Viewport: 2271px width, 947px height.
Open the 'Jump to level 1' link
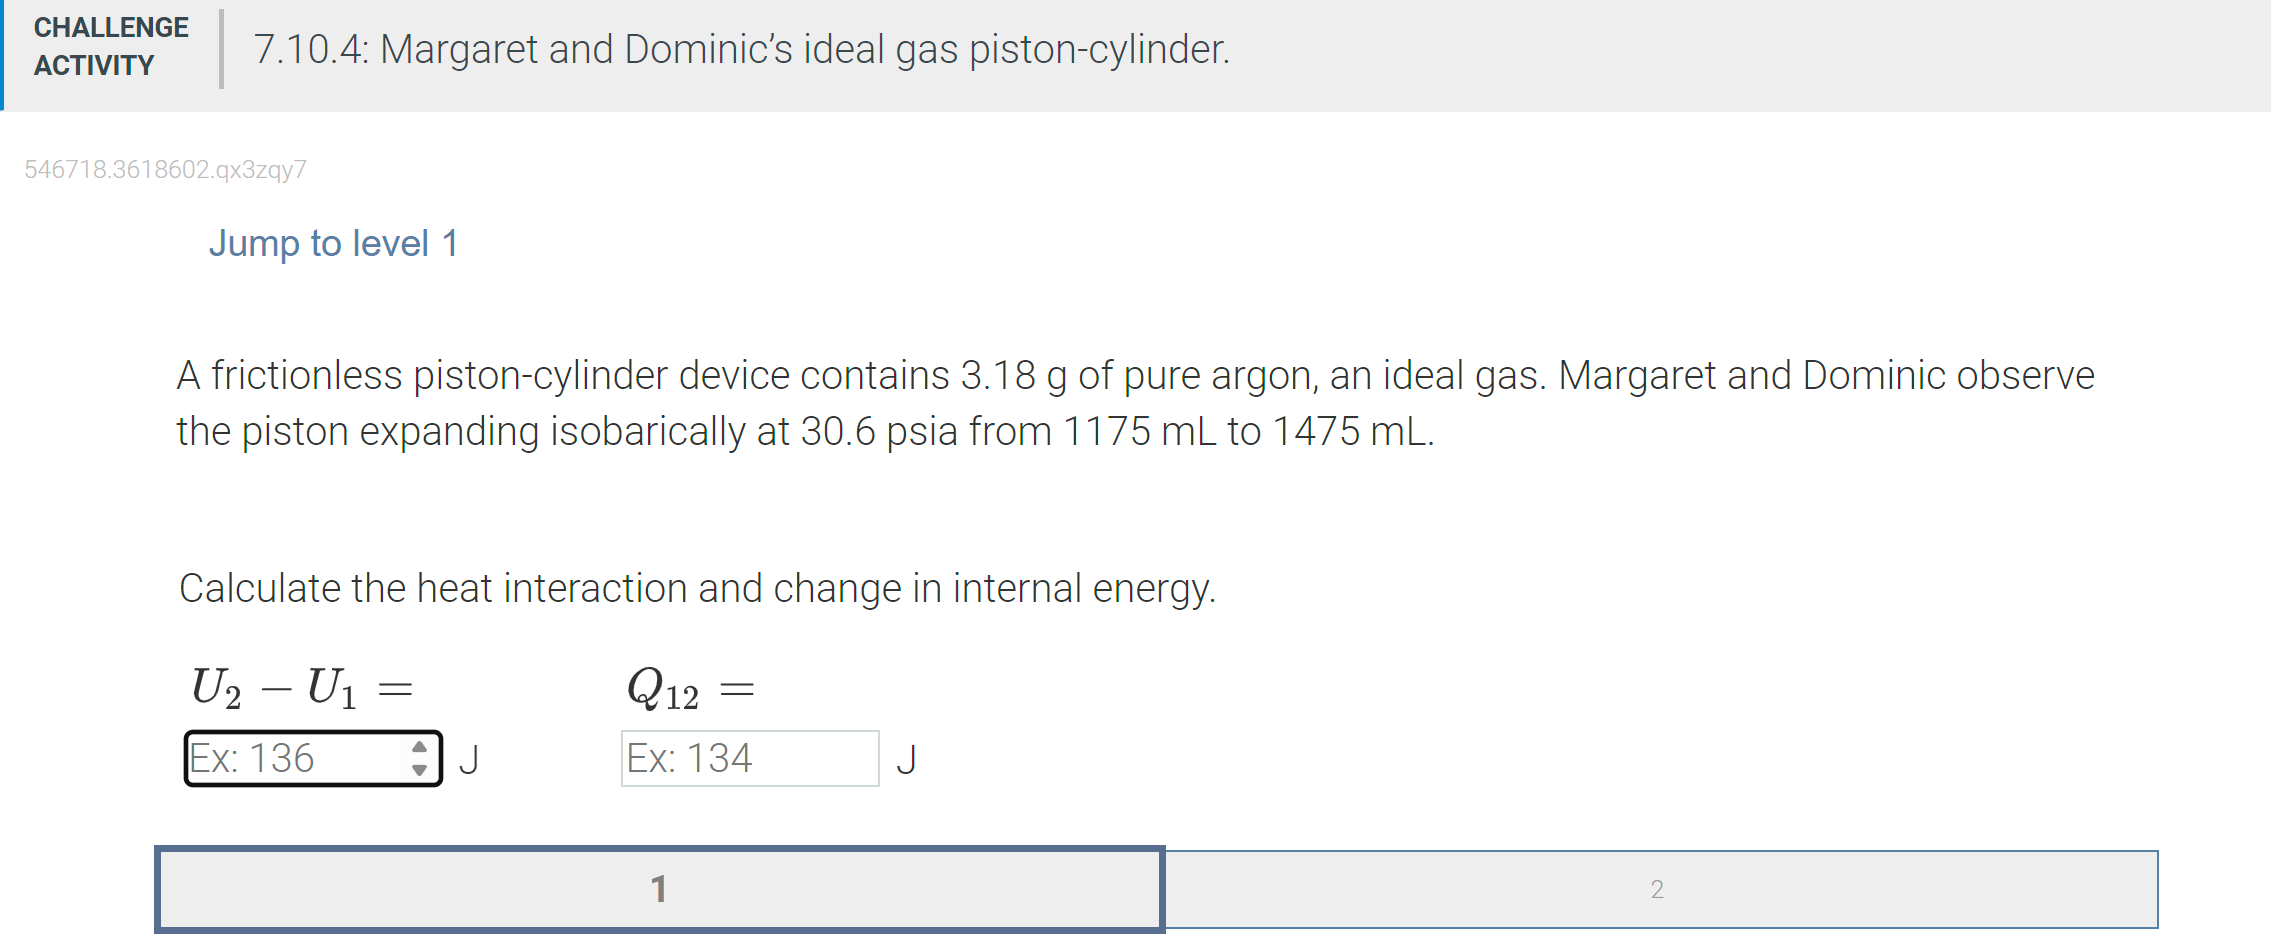click(x=333, y=242)
